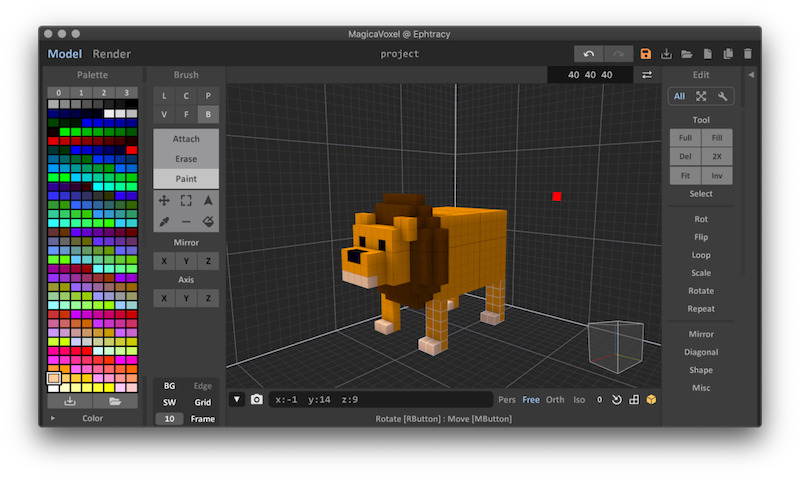Screen dimensions: 800x478
Task: Select palette page tab 0
Action: pyautogui.click(x=59, y=93)
